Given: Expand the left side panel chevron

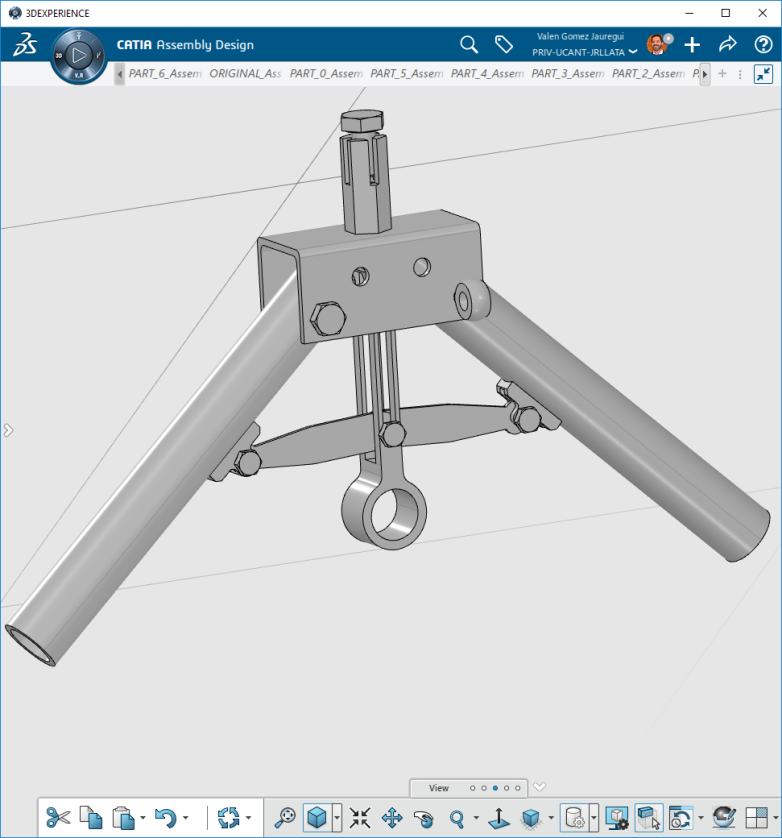Looking at the screenshot, I should coord(8,430).
